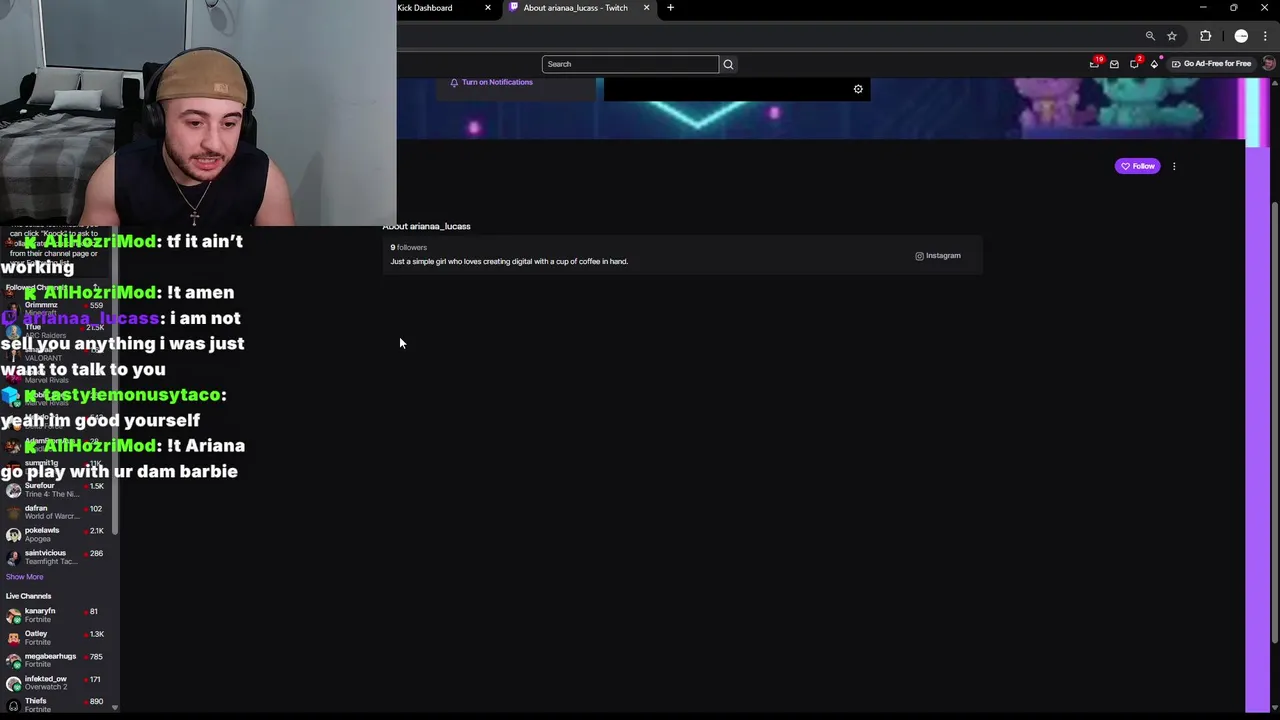Open the Chrome three-dot menu
The width and height of the screenshot is (1280, 720).
click(1265, 36)
